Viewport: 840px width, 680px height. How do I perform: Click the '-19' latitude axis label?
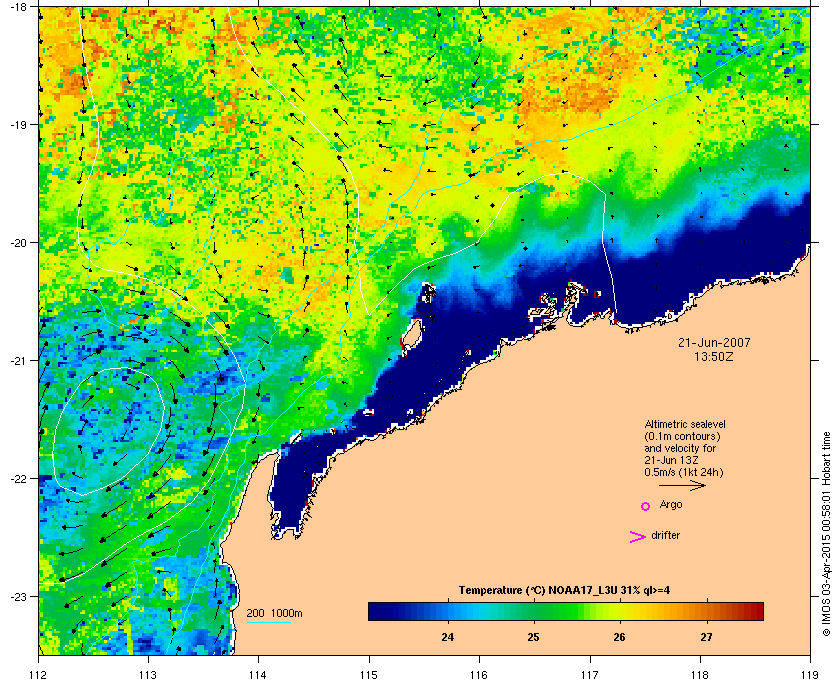pyautogui.click(x=18, y=125)
